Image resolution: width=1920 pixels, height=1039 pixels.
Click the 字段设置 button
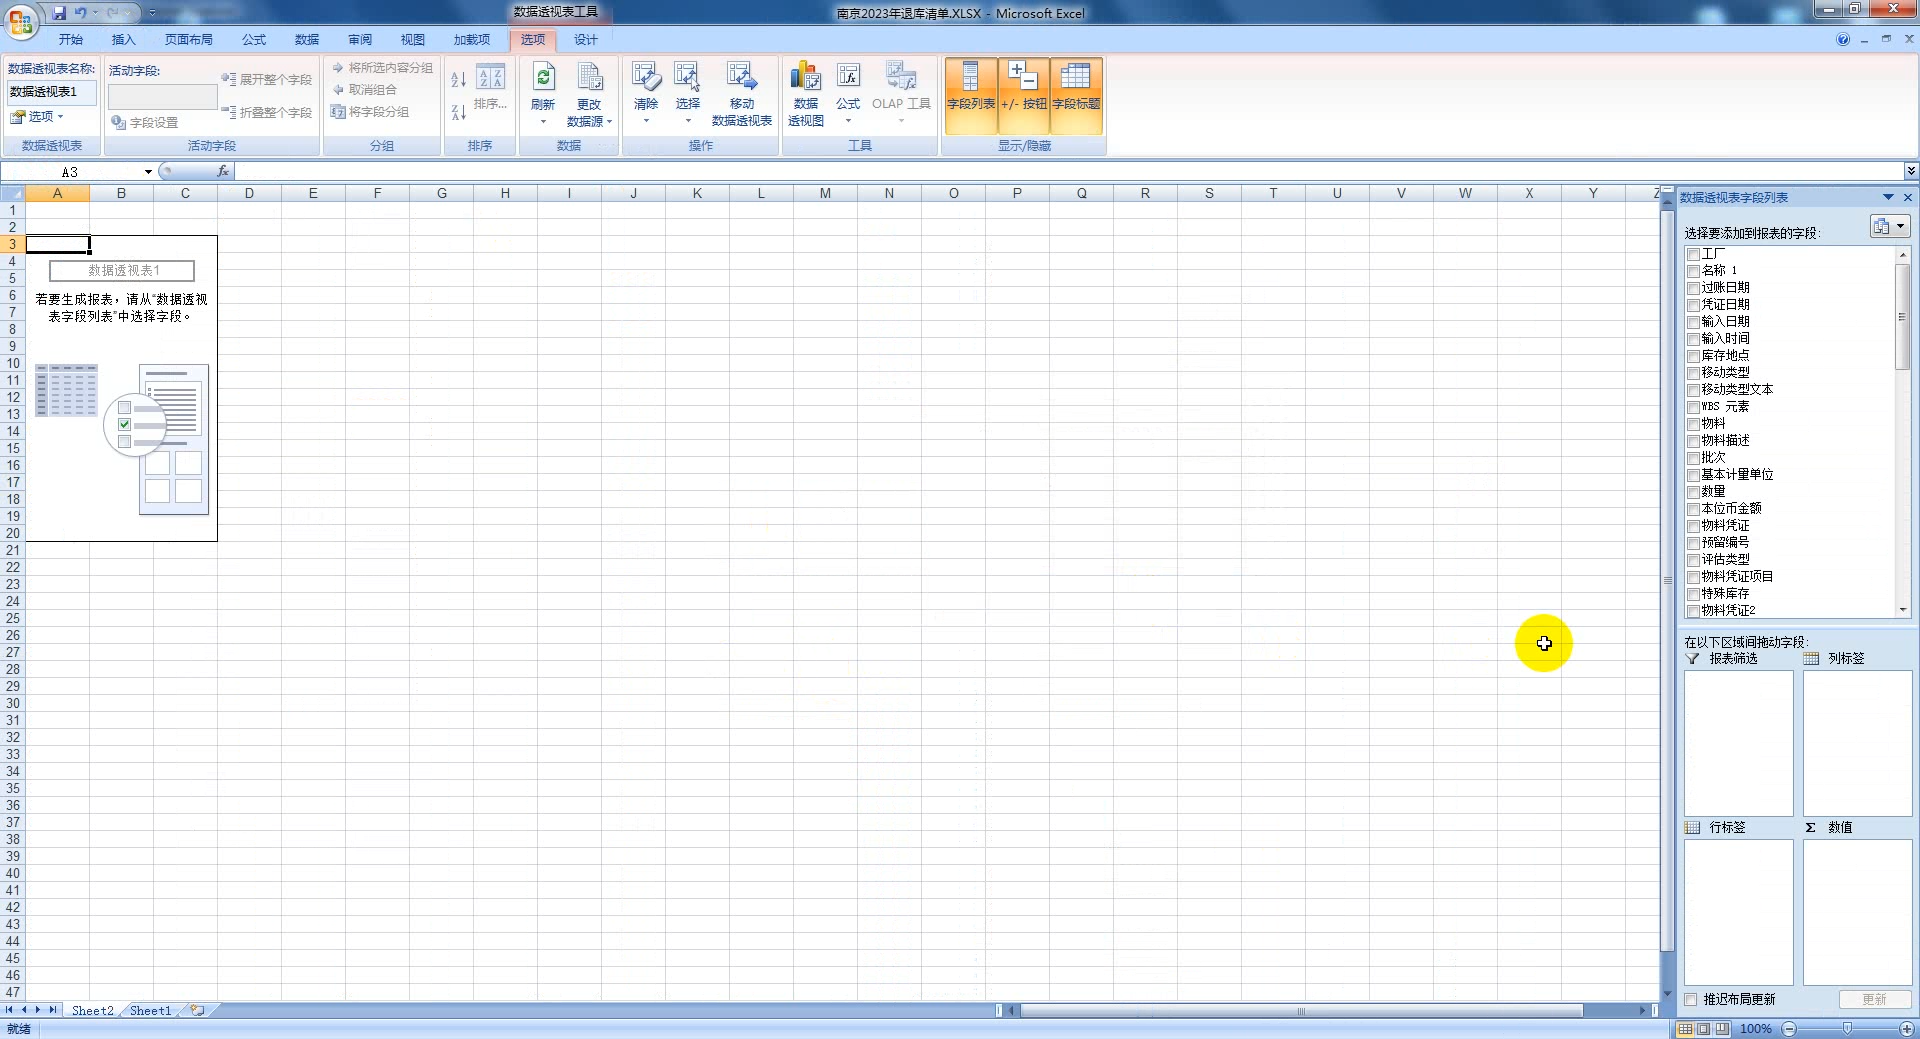(145, 122)
